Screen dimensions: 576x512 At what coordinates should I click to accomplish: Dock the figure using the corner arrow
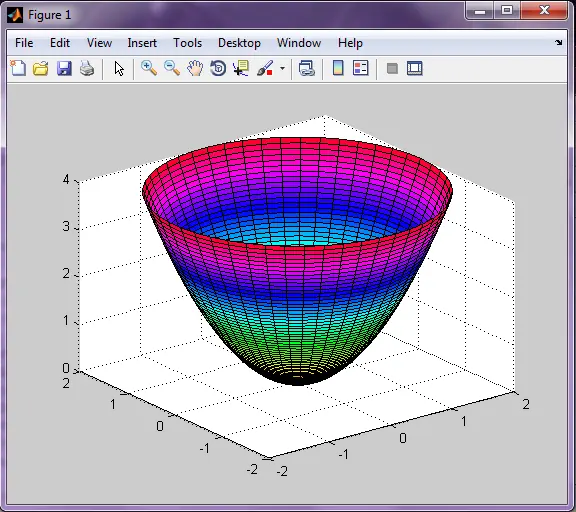559,43
